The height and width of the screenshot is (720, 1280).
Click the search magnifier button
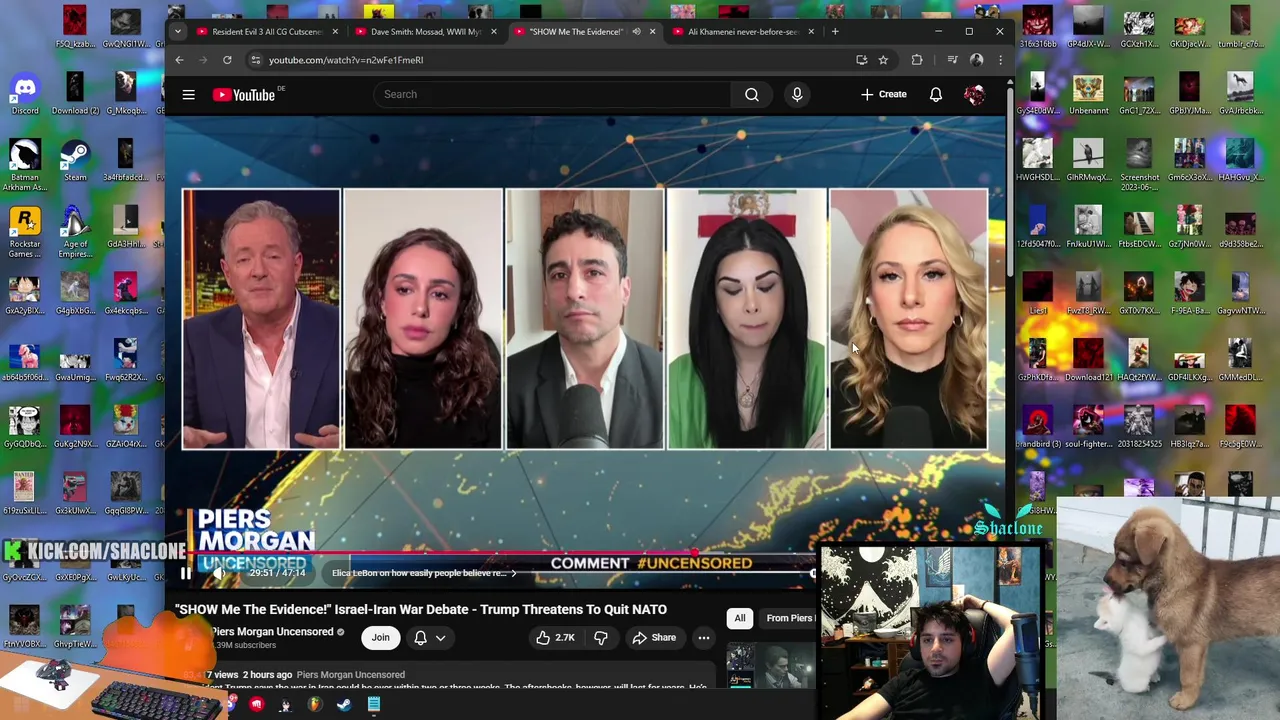pyautogui.click(x=752, y=94)
